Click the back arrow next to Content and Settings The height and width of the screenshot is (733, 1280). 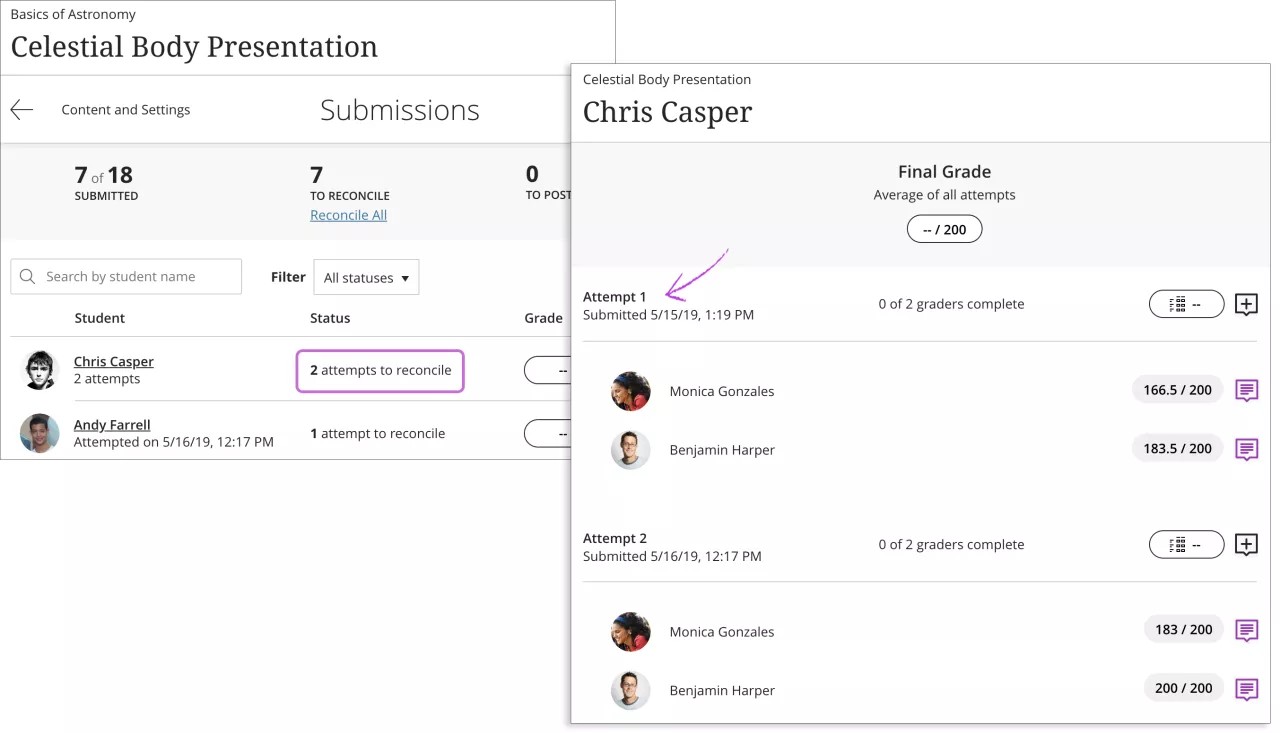click(21, 110)
